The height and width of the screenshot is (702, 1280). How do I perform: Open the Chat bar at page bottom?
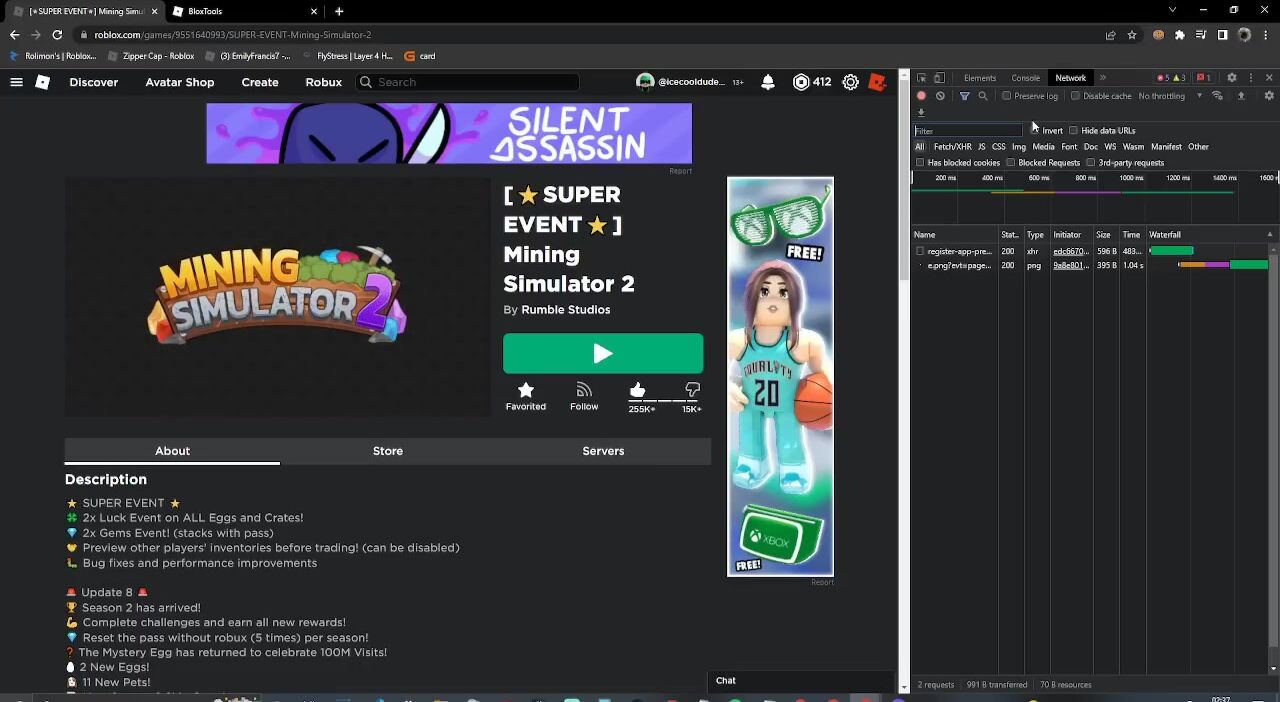click(802, 681)
